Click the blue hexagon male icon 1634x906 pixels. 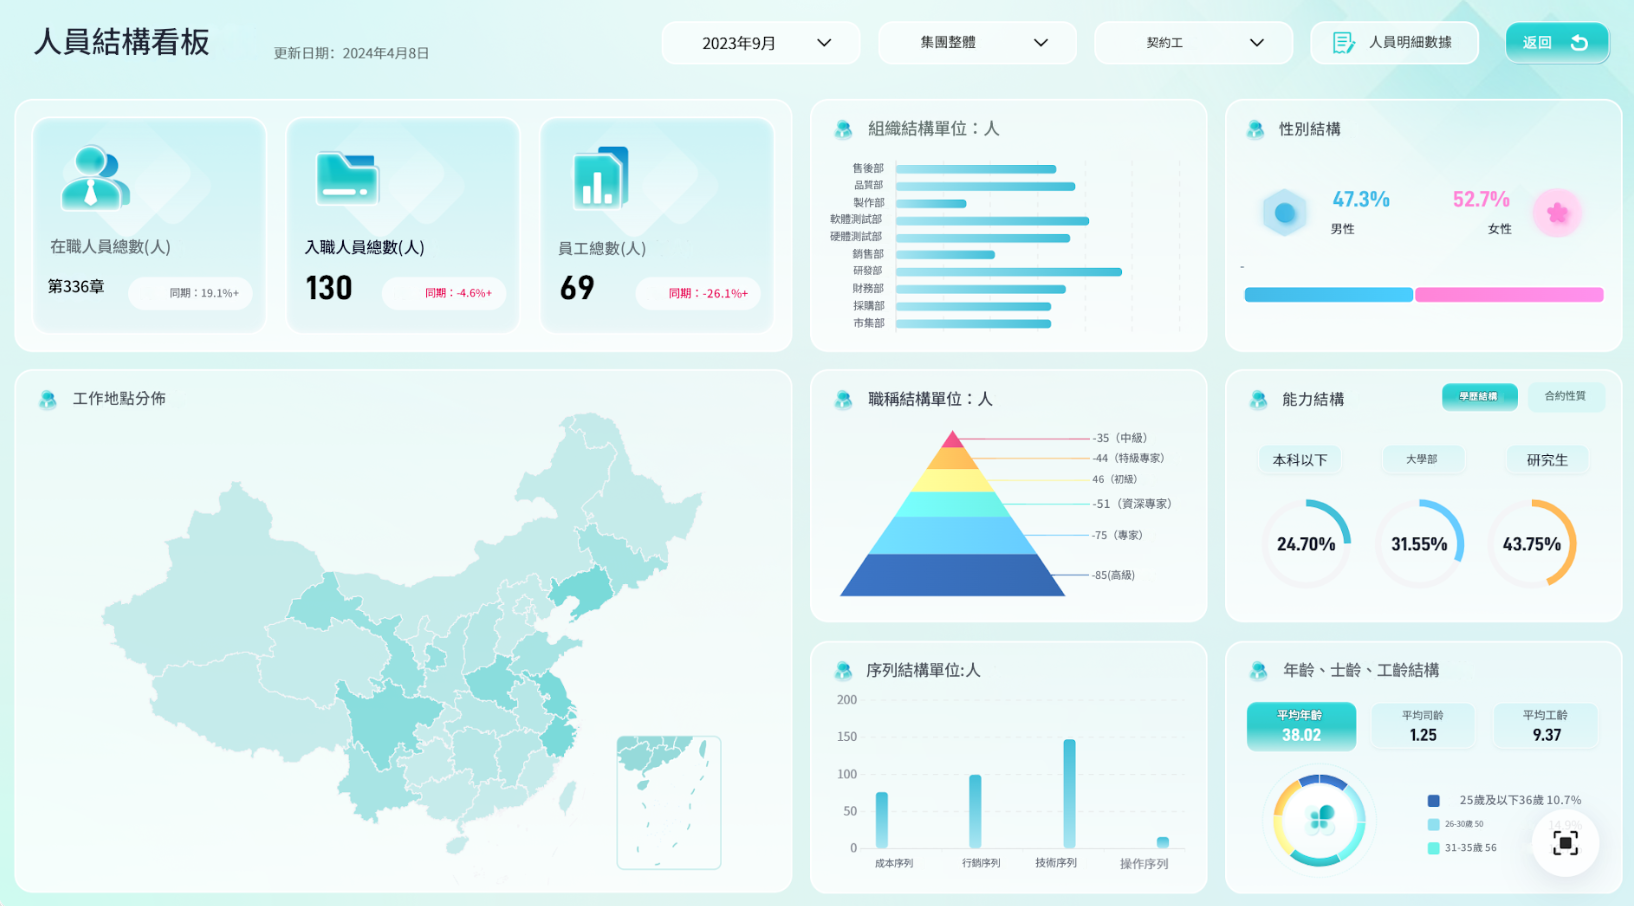tap(1285, 212)
